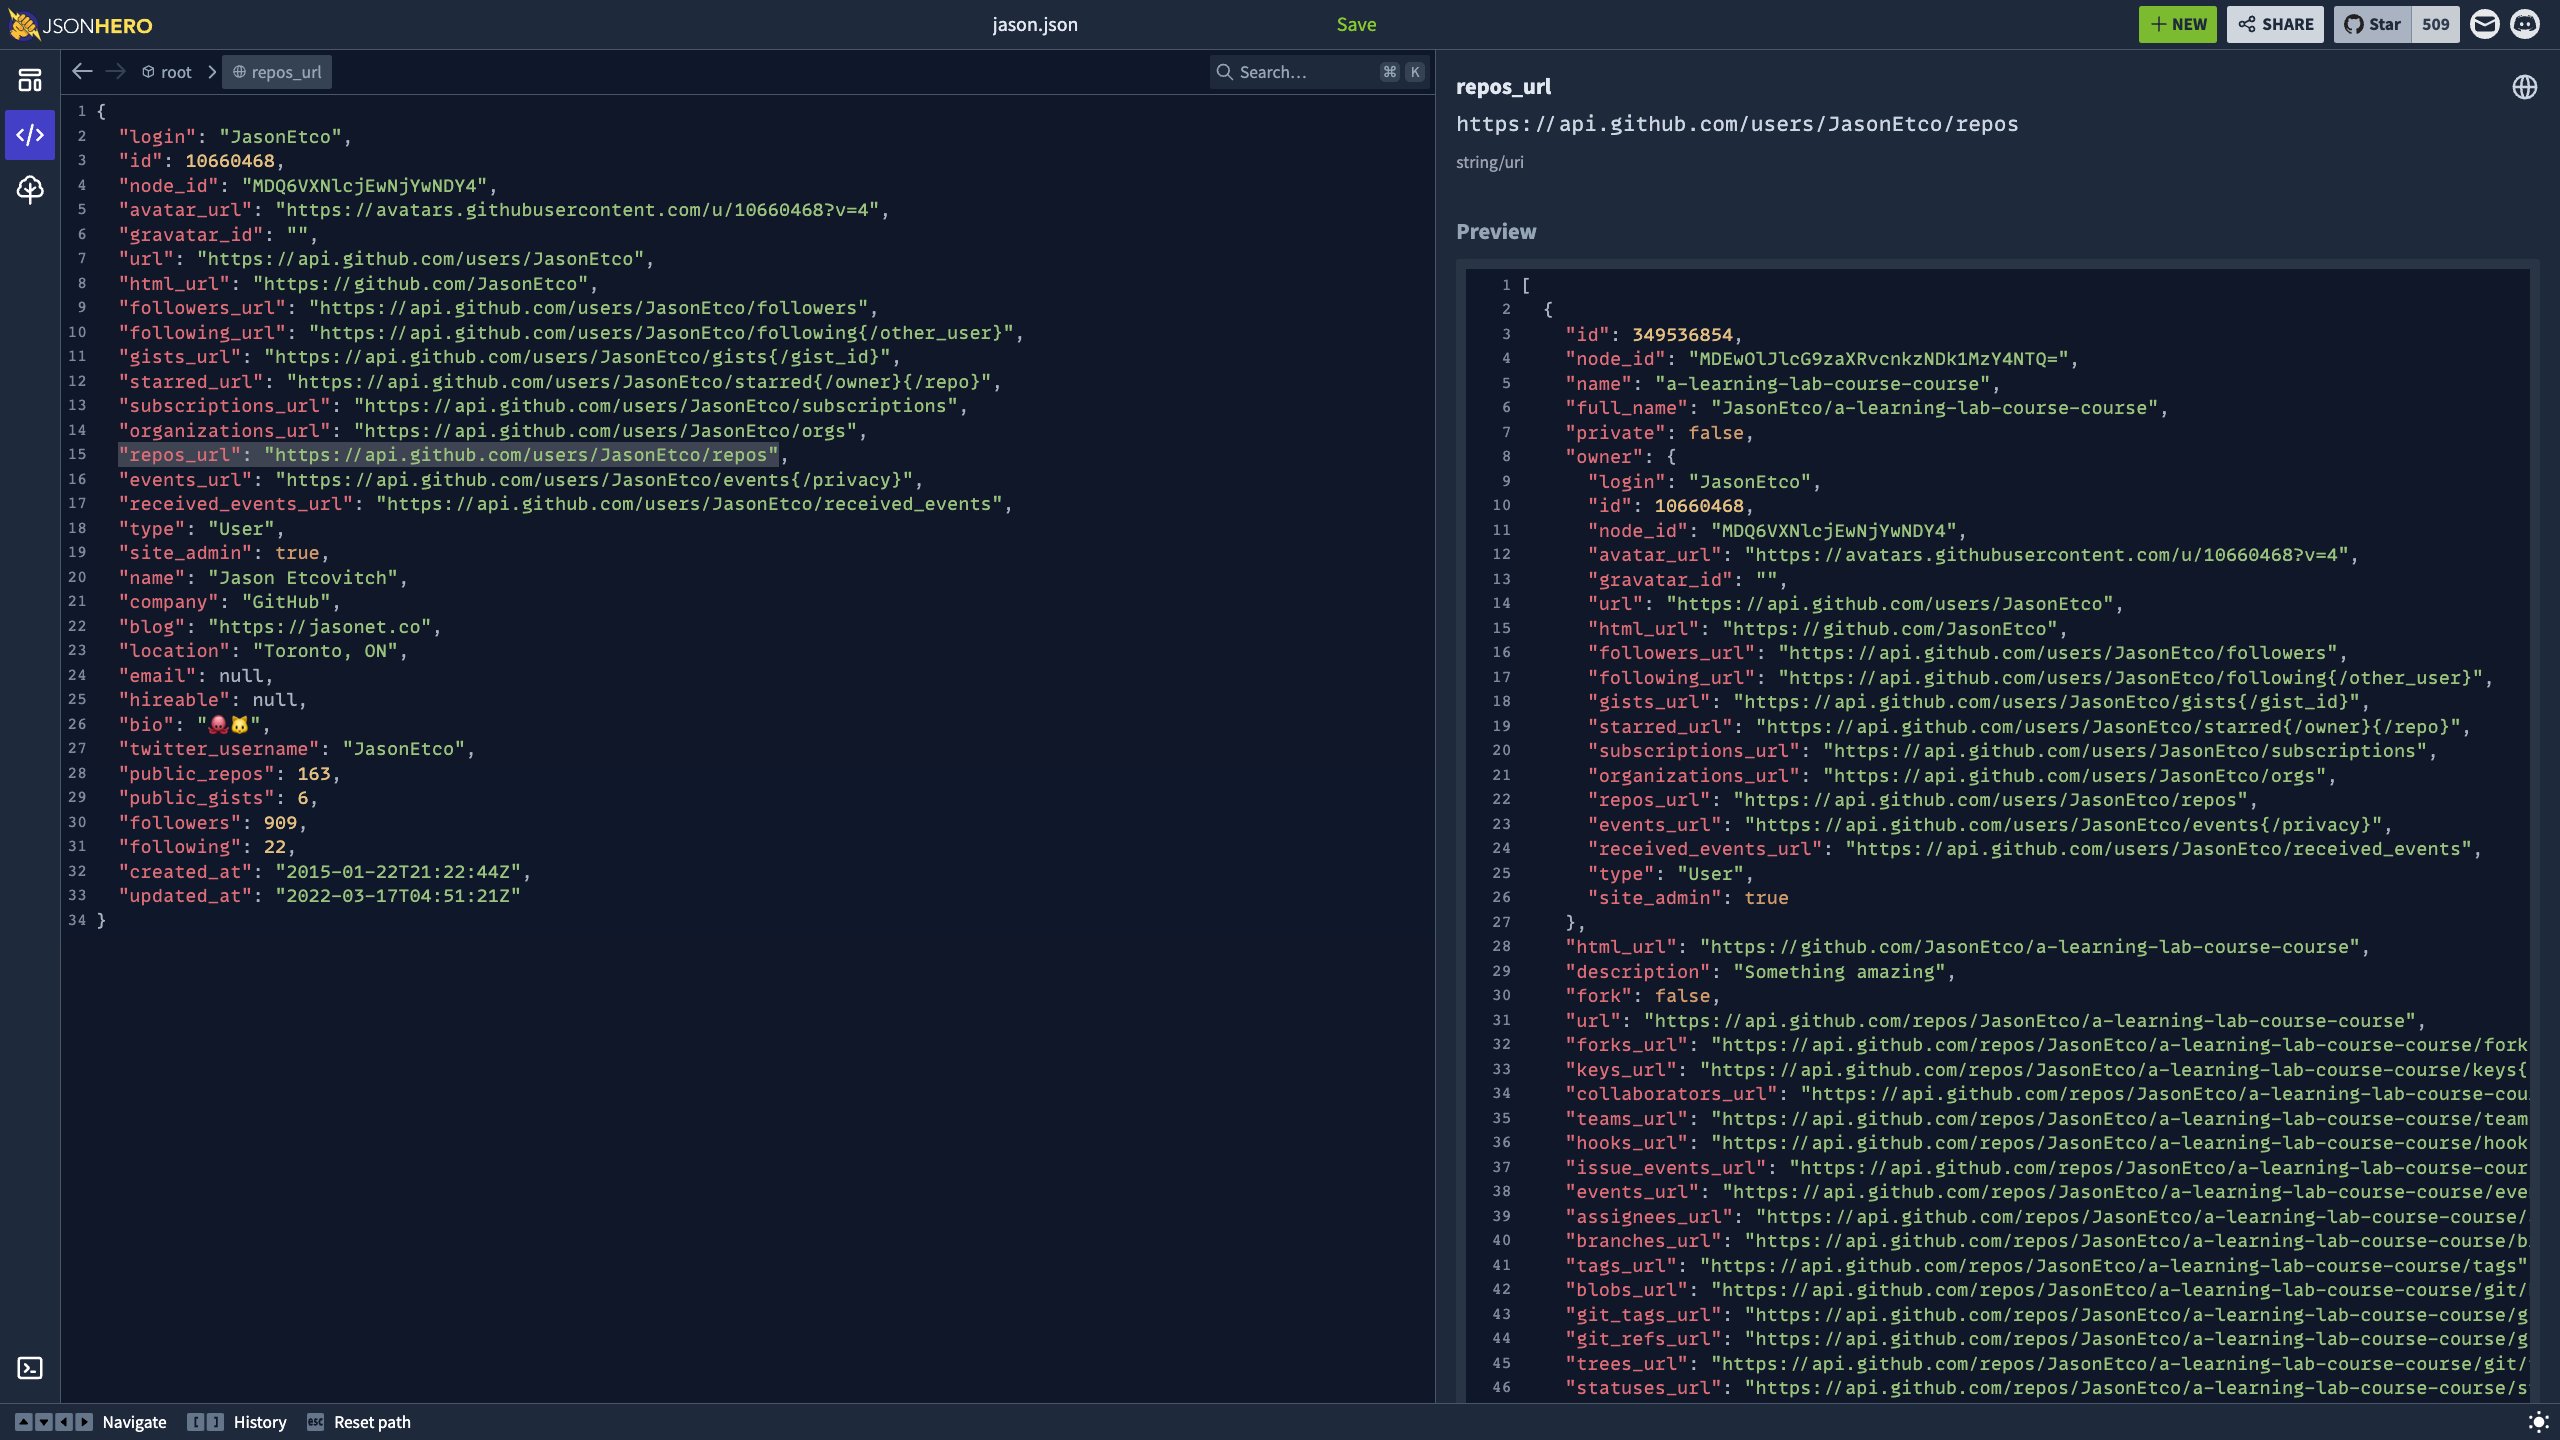The height and width of the screenshot is (1440, 2560).
Task: Click the globe icon beside repos_url
Action: [x=2524, y=87]
